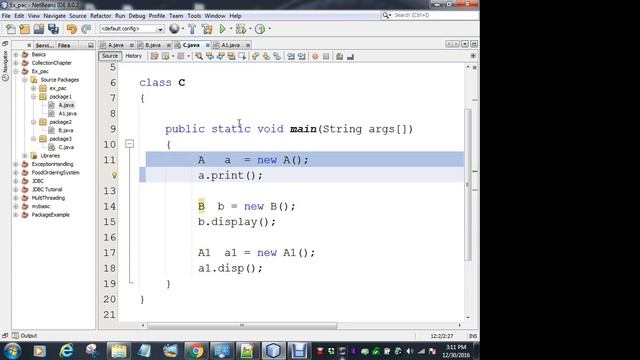This screenshot has height=360, width=640.
Task: Click the editor horizontal scrollbar
Action: [242, 325]
